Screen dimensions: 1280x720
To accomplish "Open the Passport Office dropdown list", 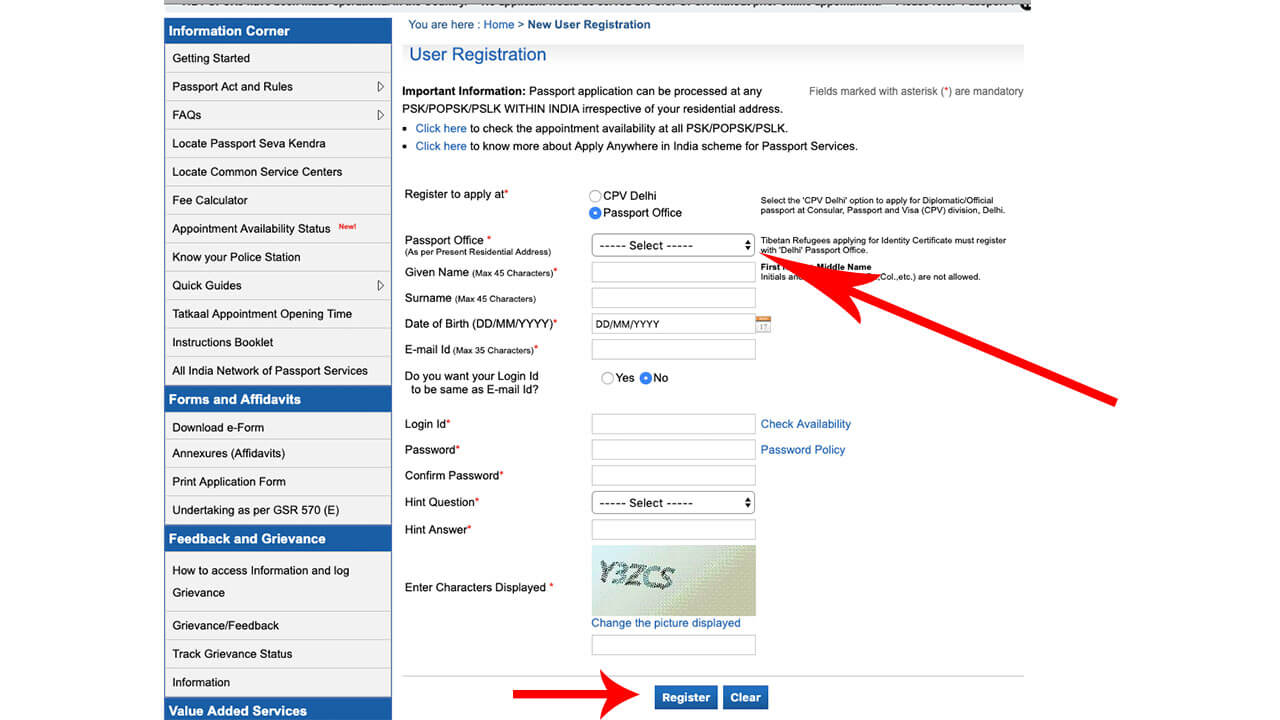I will [673, 245].
